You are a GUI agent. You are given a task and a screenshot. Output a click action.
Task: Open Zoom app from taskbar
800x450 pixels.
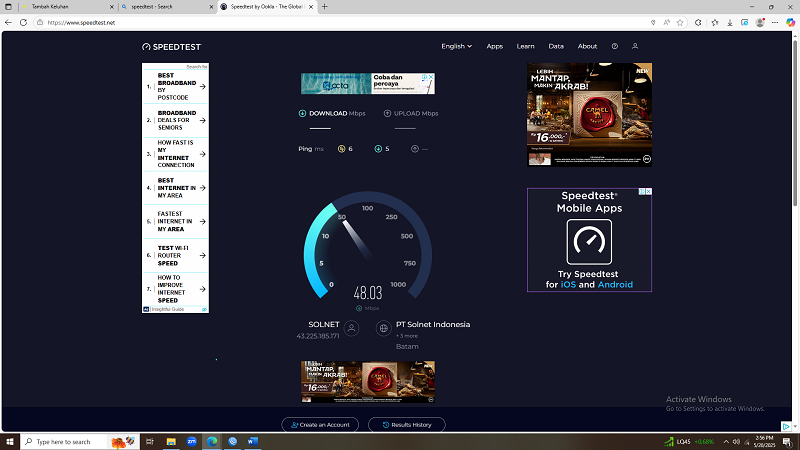(x=191, y=441)
